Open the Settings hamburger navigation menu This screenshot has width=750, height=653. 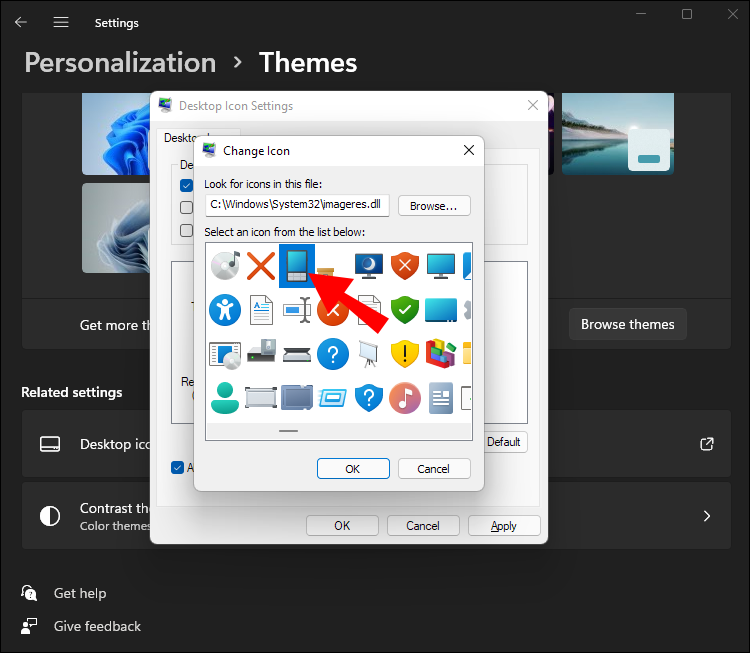pos(61,22)
